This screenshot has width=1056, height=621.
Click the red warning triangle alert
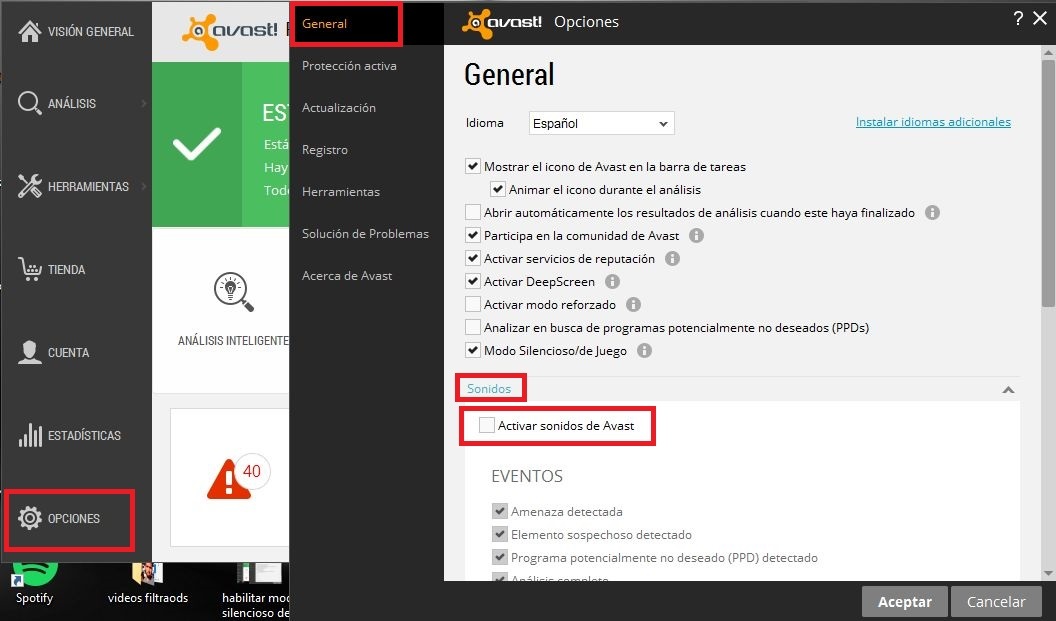pos(228,479)
